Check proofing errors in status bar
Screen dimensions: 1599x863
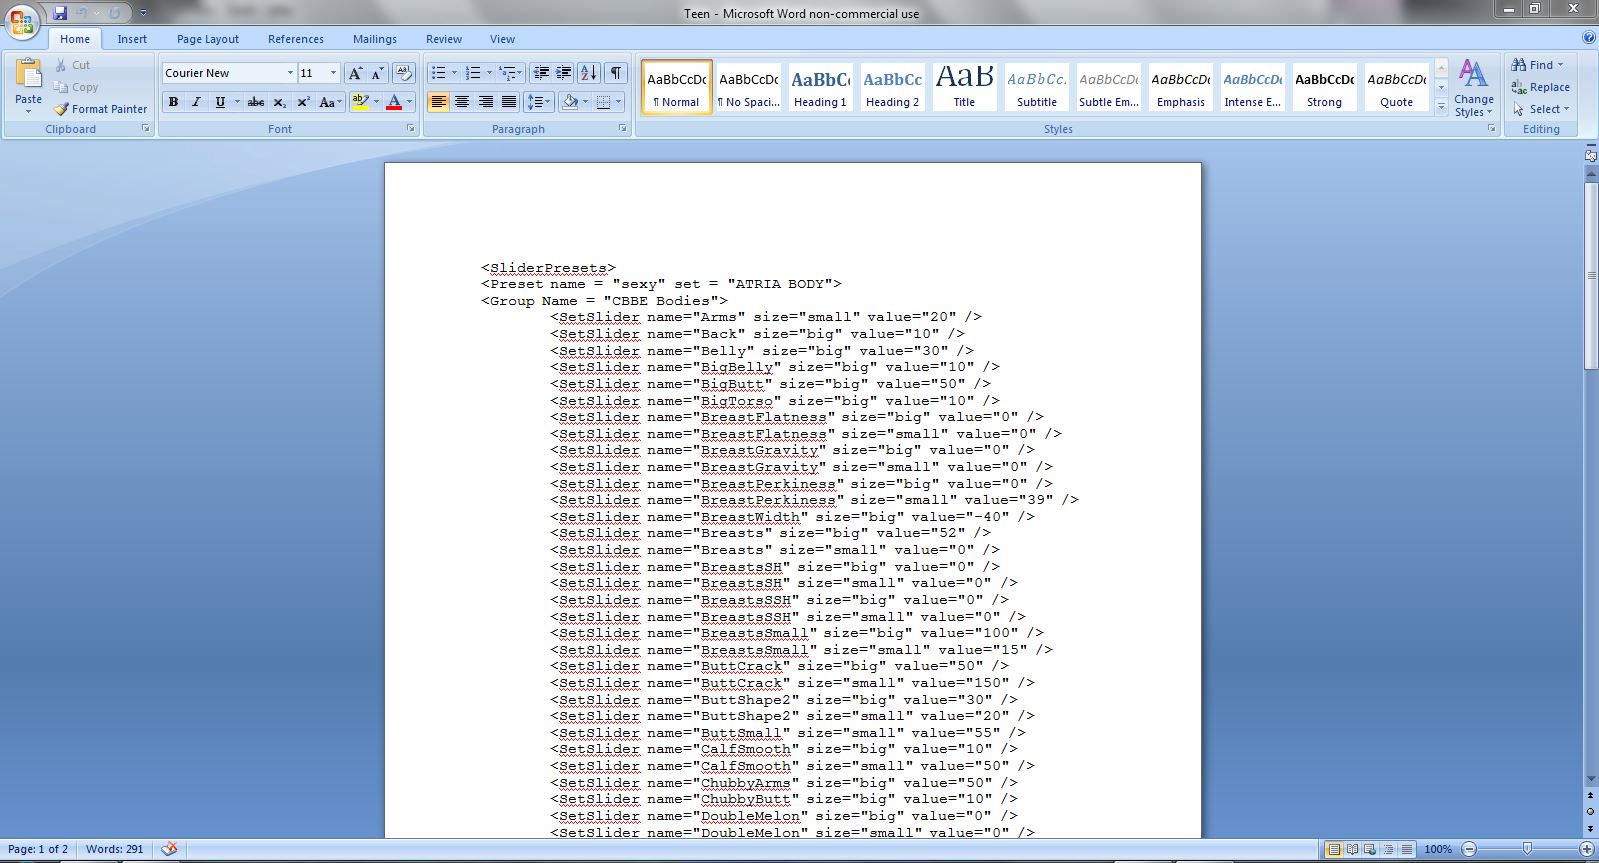click(169, 849)
